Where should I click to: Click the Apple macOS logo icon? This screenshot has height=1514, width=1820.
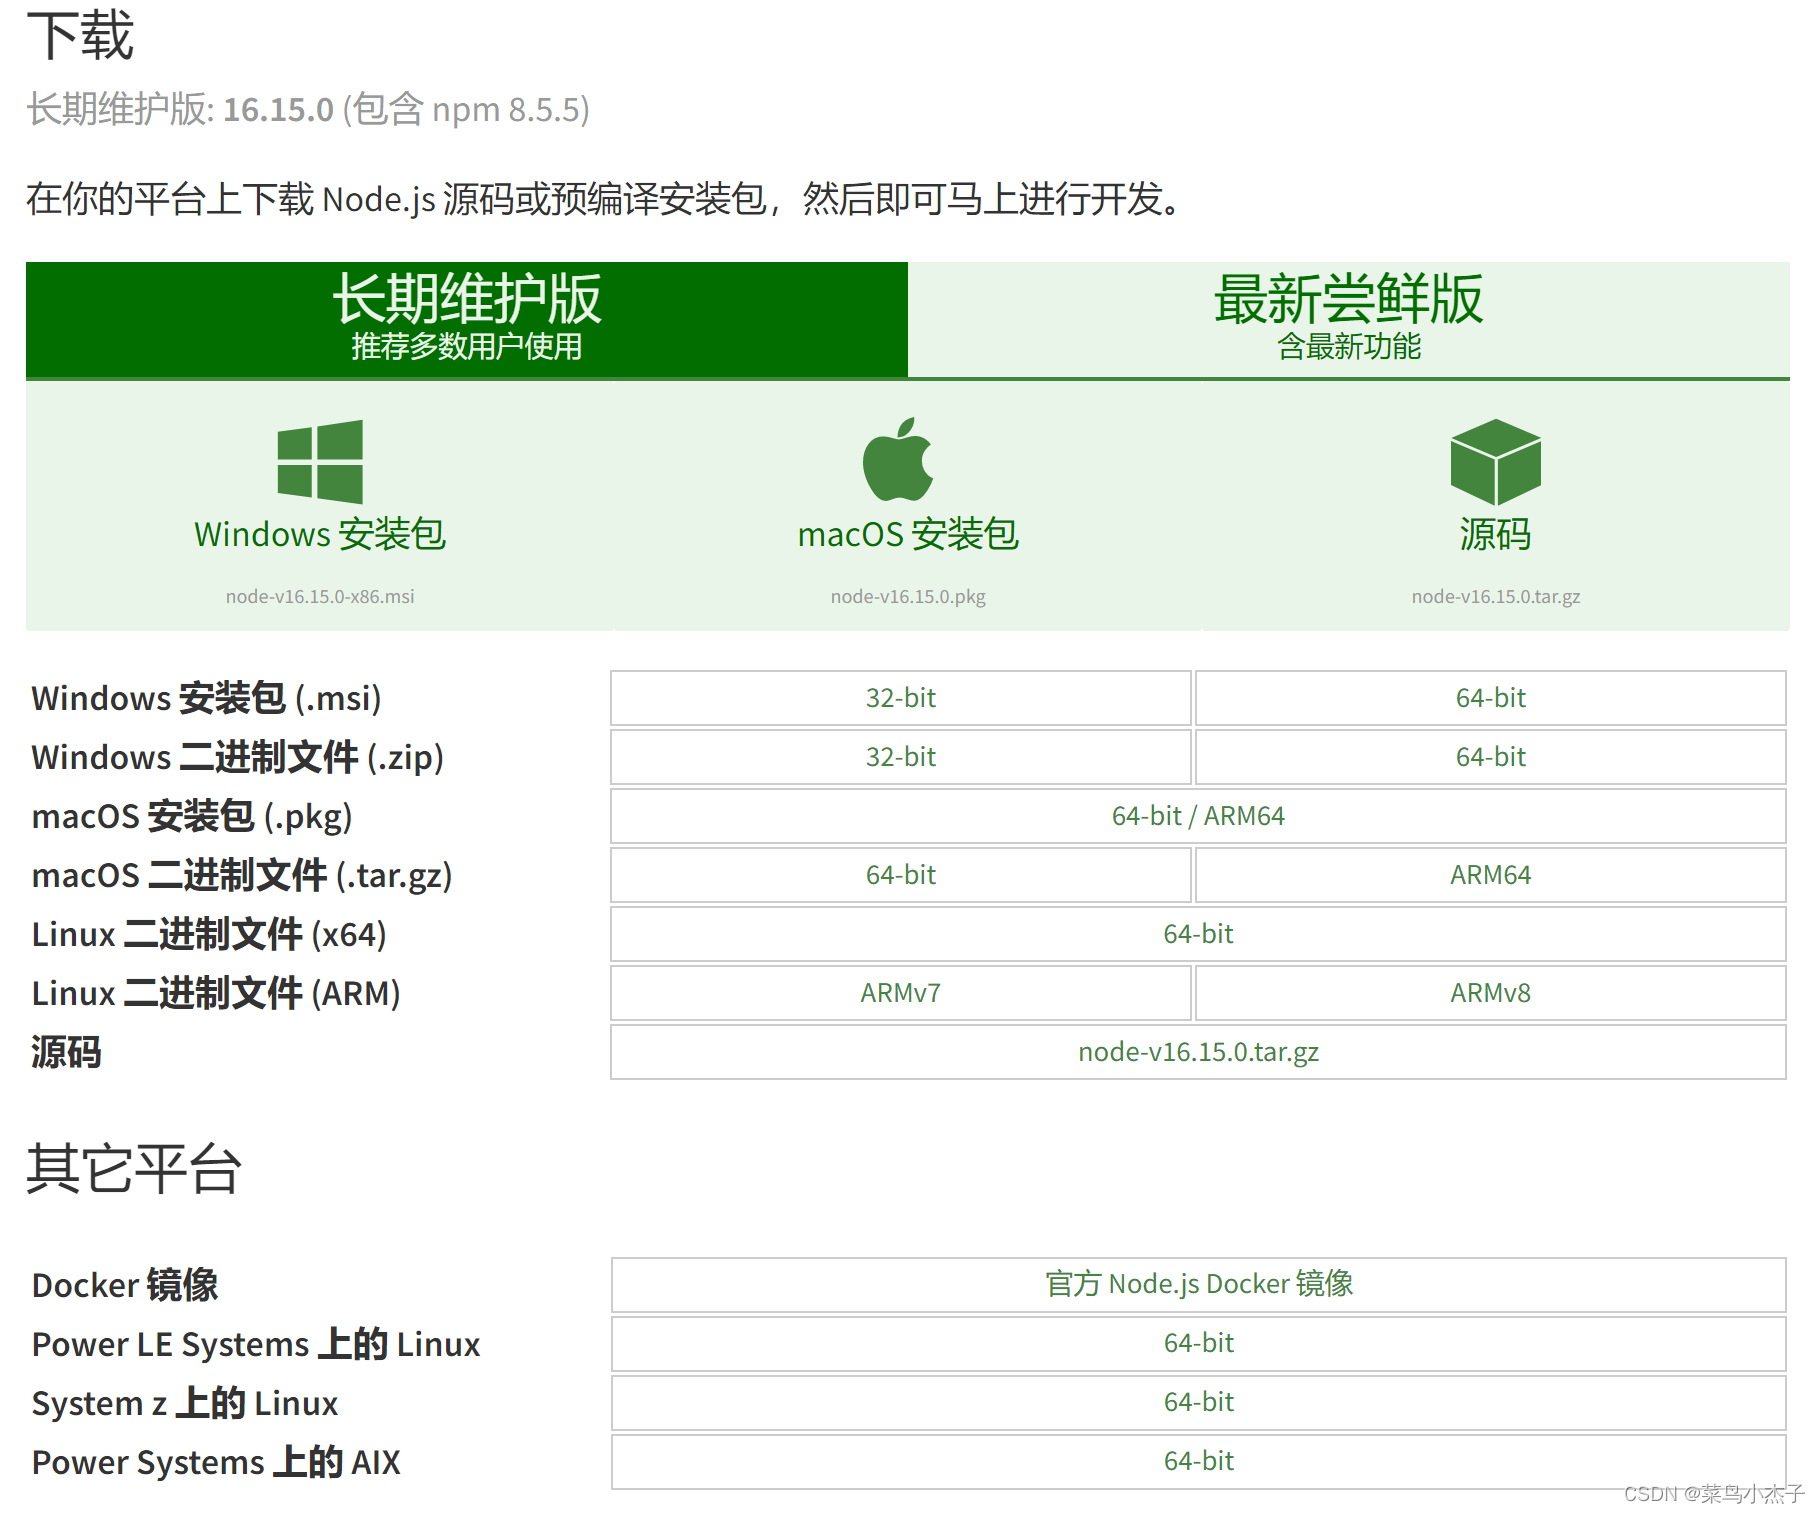coord(898,459)
